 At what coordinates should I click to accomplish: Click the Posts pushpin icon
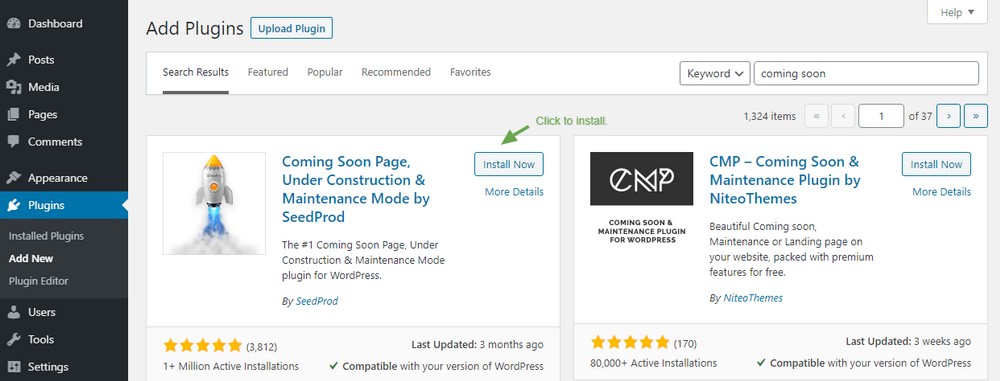point(13,60)
